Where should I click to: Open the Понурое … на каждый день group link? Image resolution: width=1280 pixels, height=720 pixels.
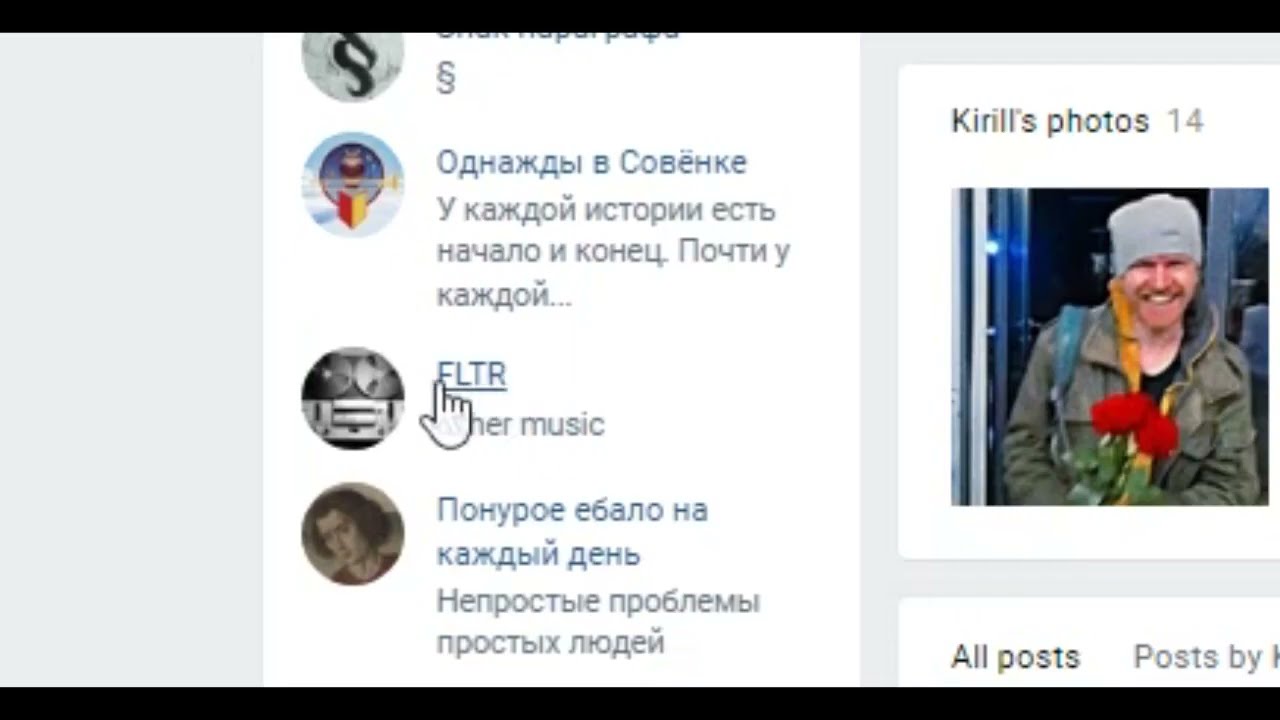coord(572,531)
